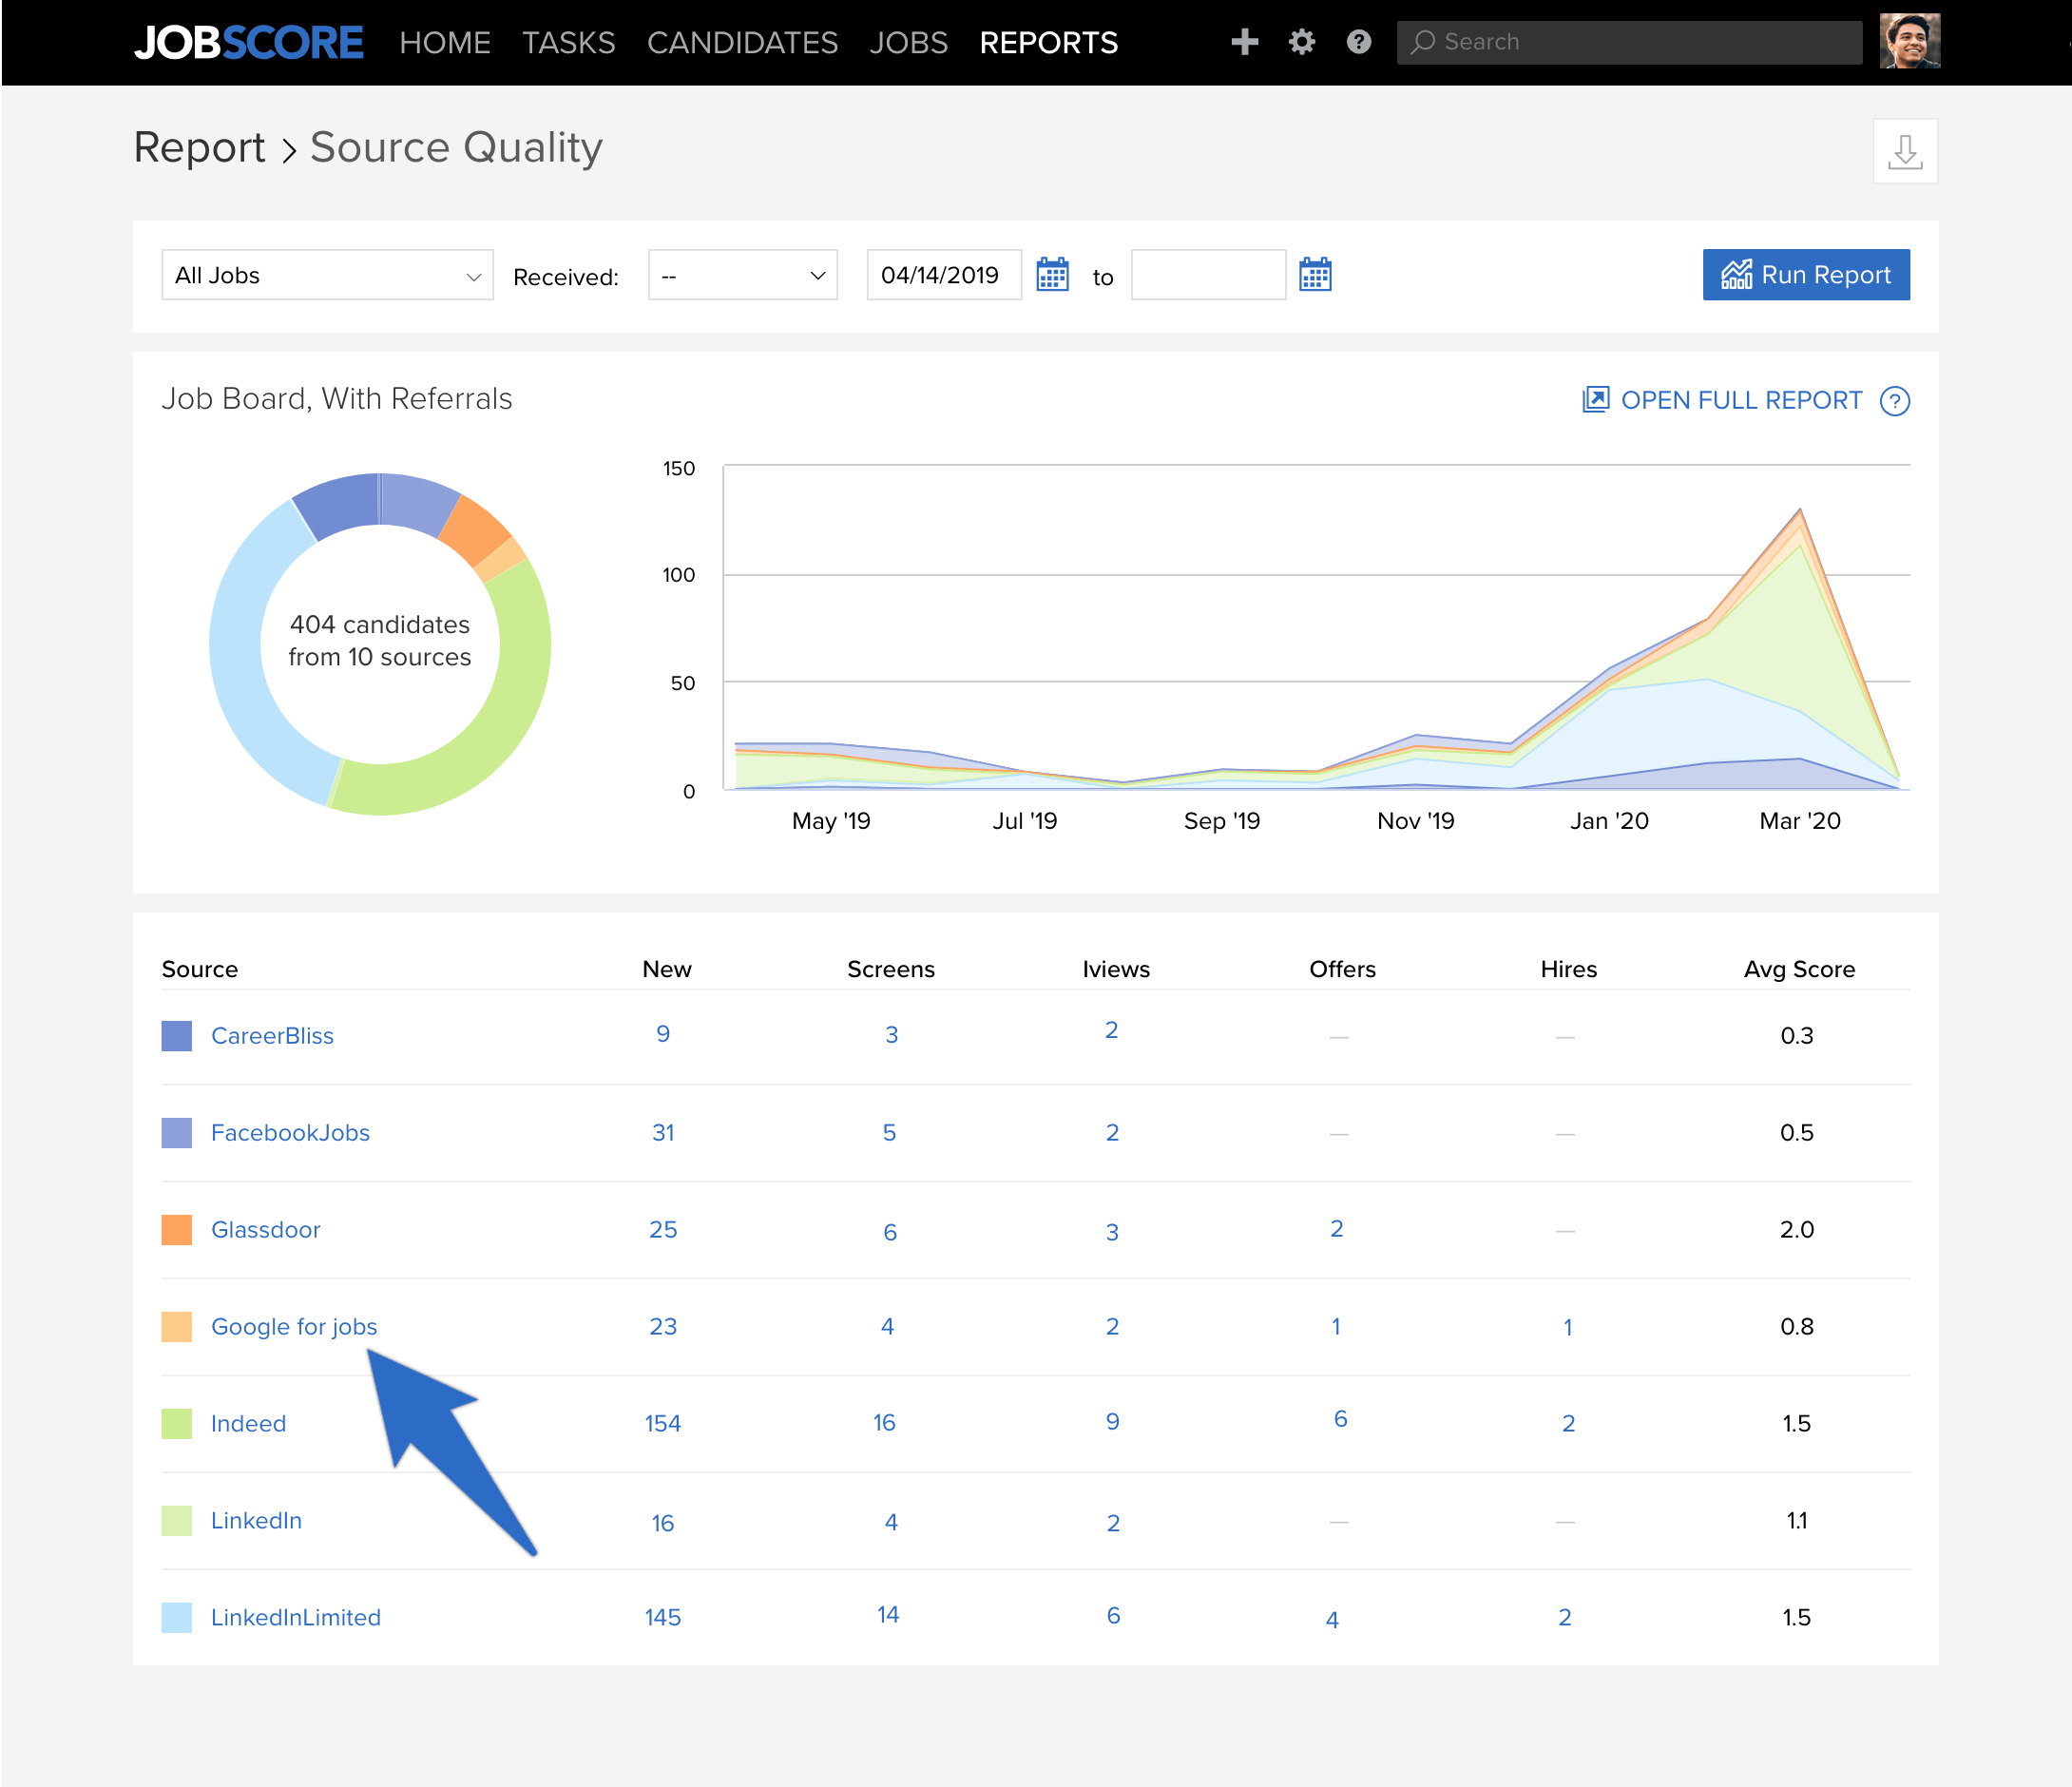Click Glassdoor's 25 new candidates
The height and width of the screenshot is (1787, 2072).
[663, 1229]
